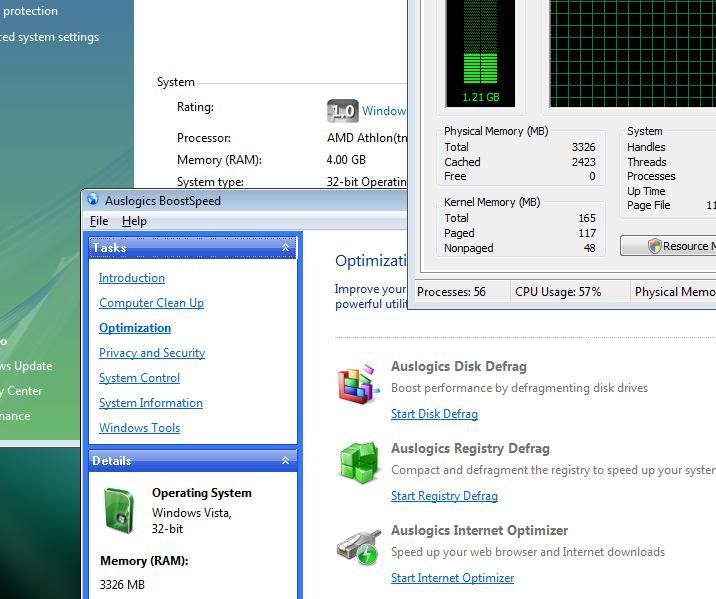Click the Memory (RAM) 4.00 GB value

coord(346,160)
